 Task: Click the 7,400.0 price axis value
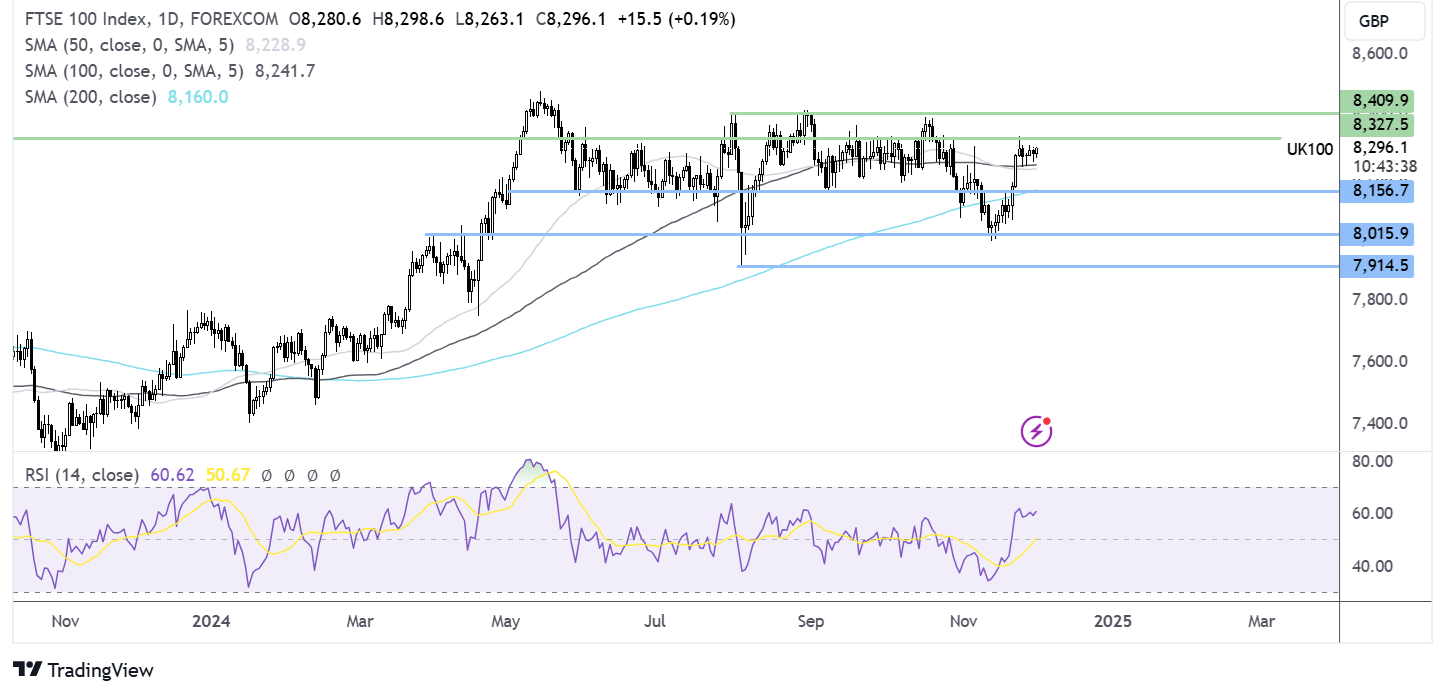click(1380, 423)
